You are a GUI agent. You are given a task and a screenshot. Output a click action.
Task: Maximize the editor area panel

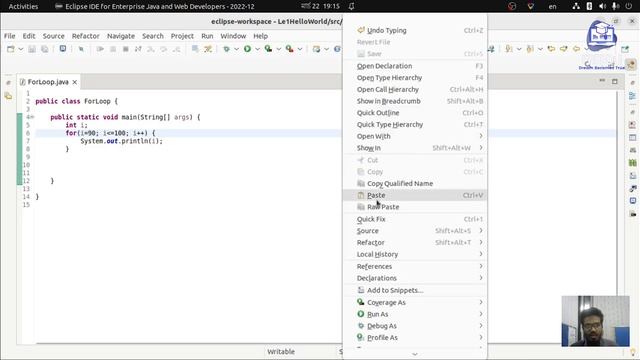pos(615,81)
